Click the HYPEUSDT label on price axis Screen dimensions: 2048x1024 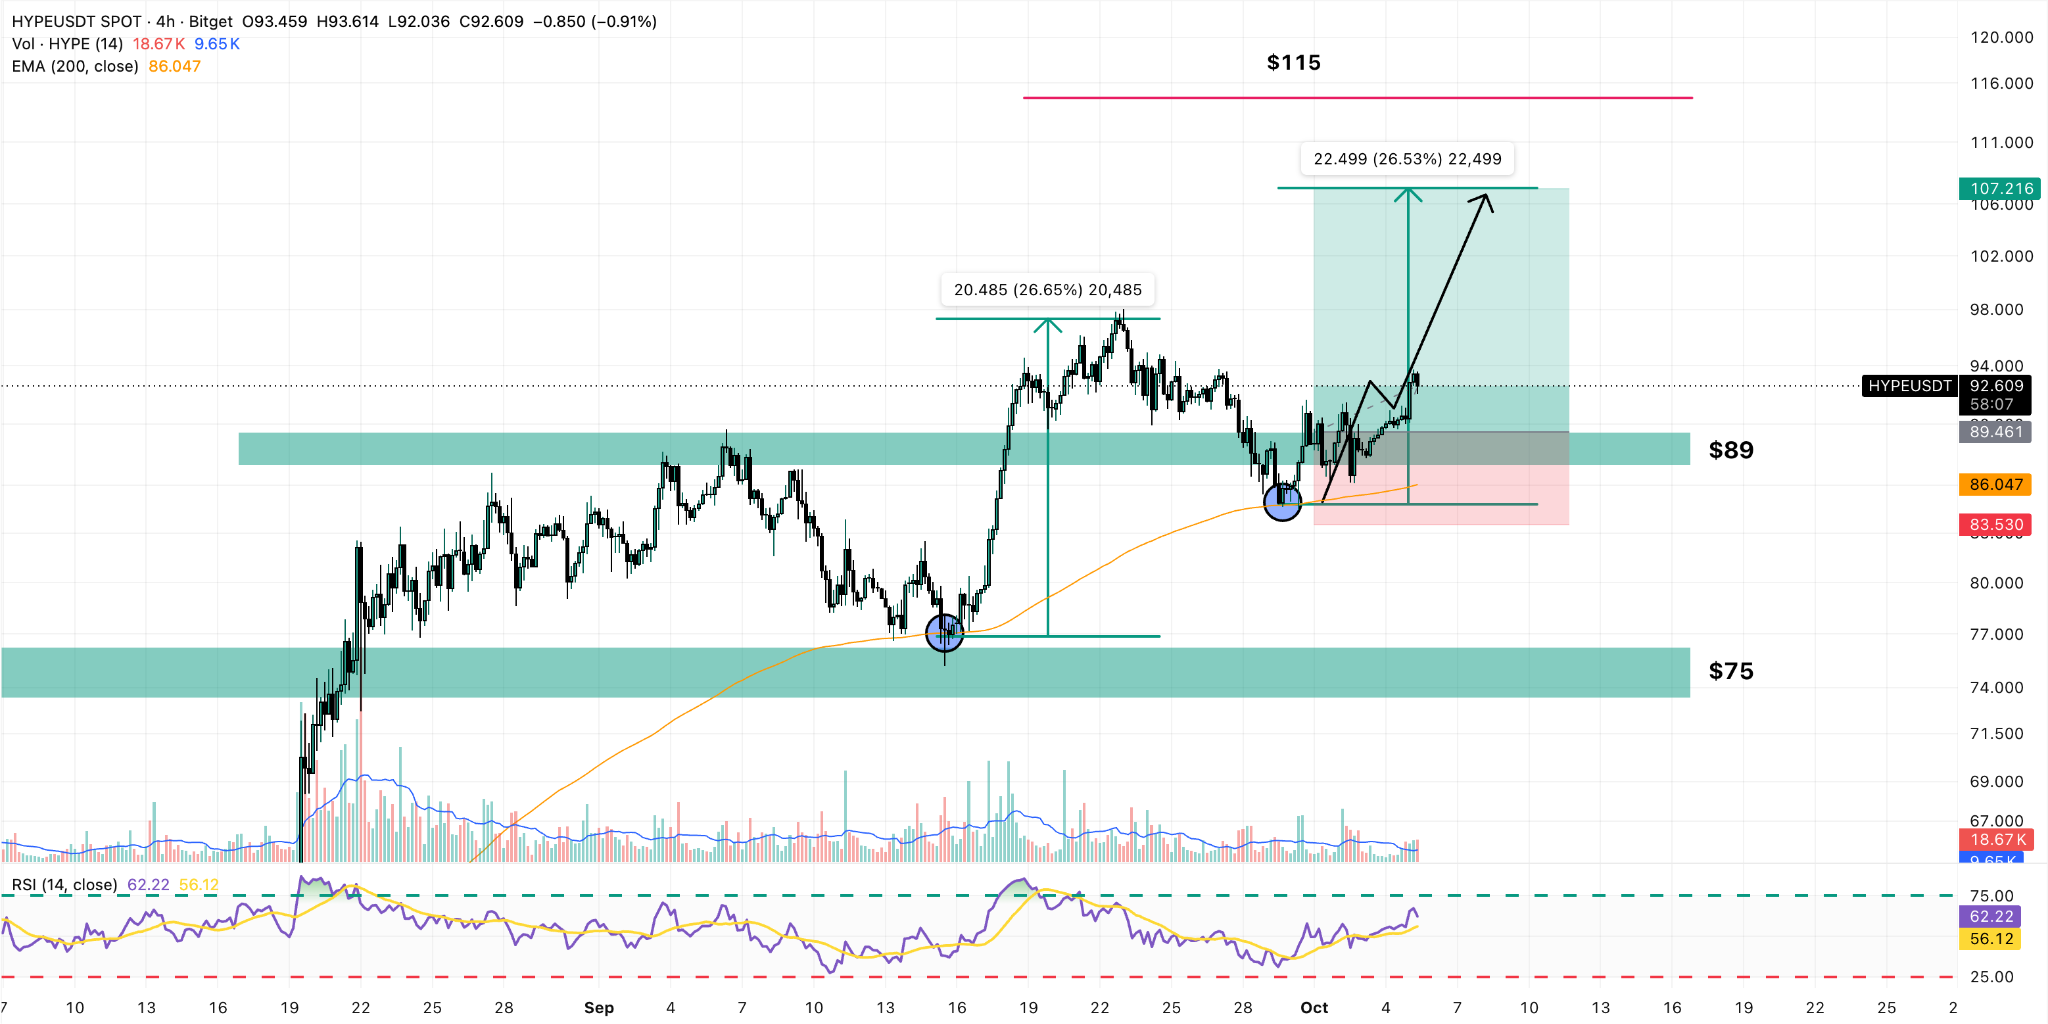click(1909, 386)
